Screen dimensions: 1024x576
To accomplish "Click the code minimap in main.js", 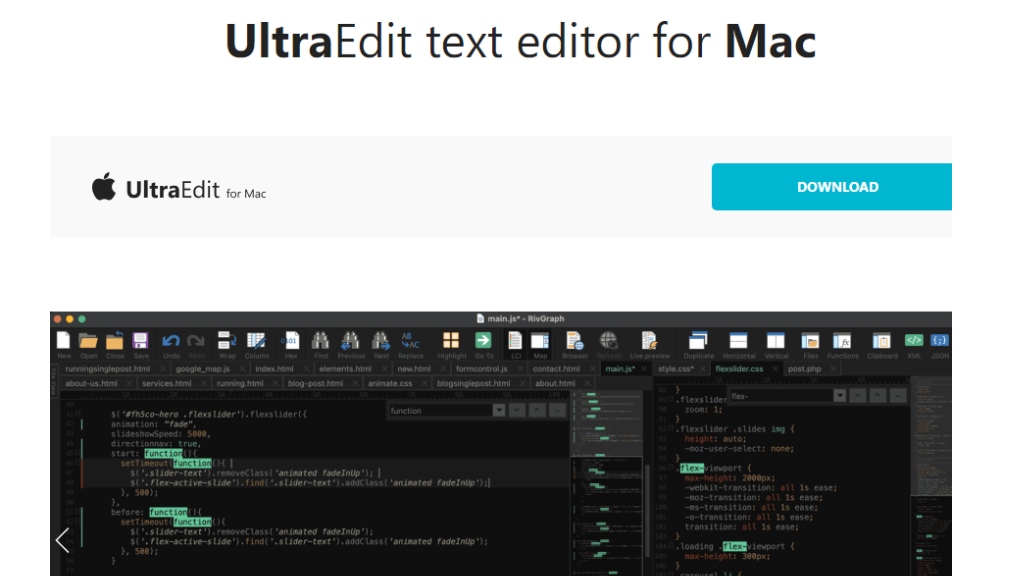I will 607,483.
